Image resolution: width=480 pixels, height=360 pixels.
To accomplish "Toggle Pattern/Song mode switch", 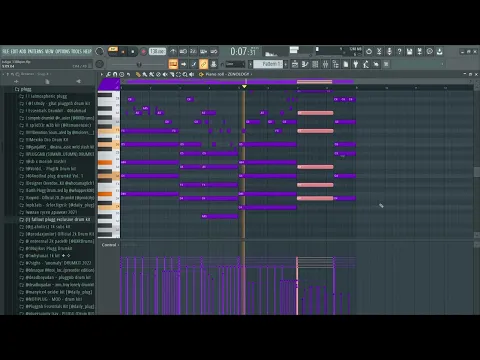I will click(x=113, y=50).
